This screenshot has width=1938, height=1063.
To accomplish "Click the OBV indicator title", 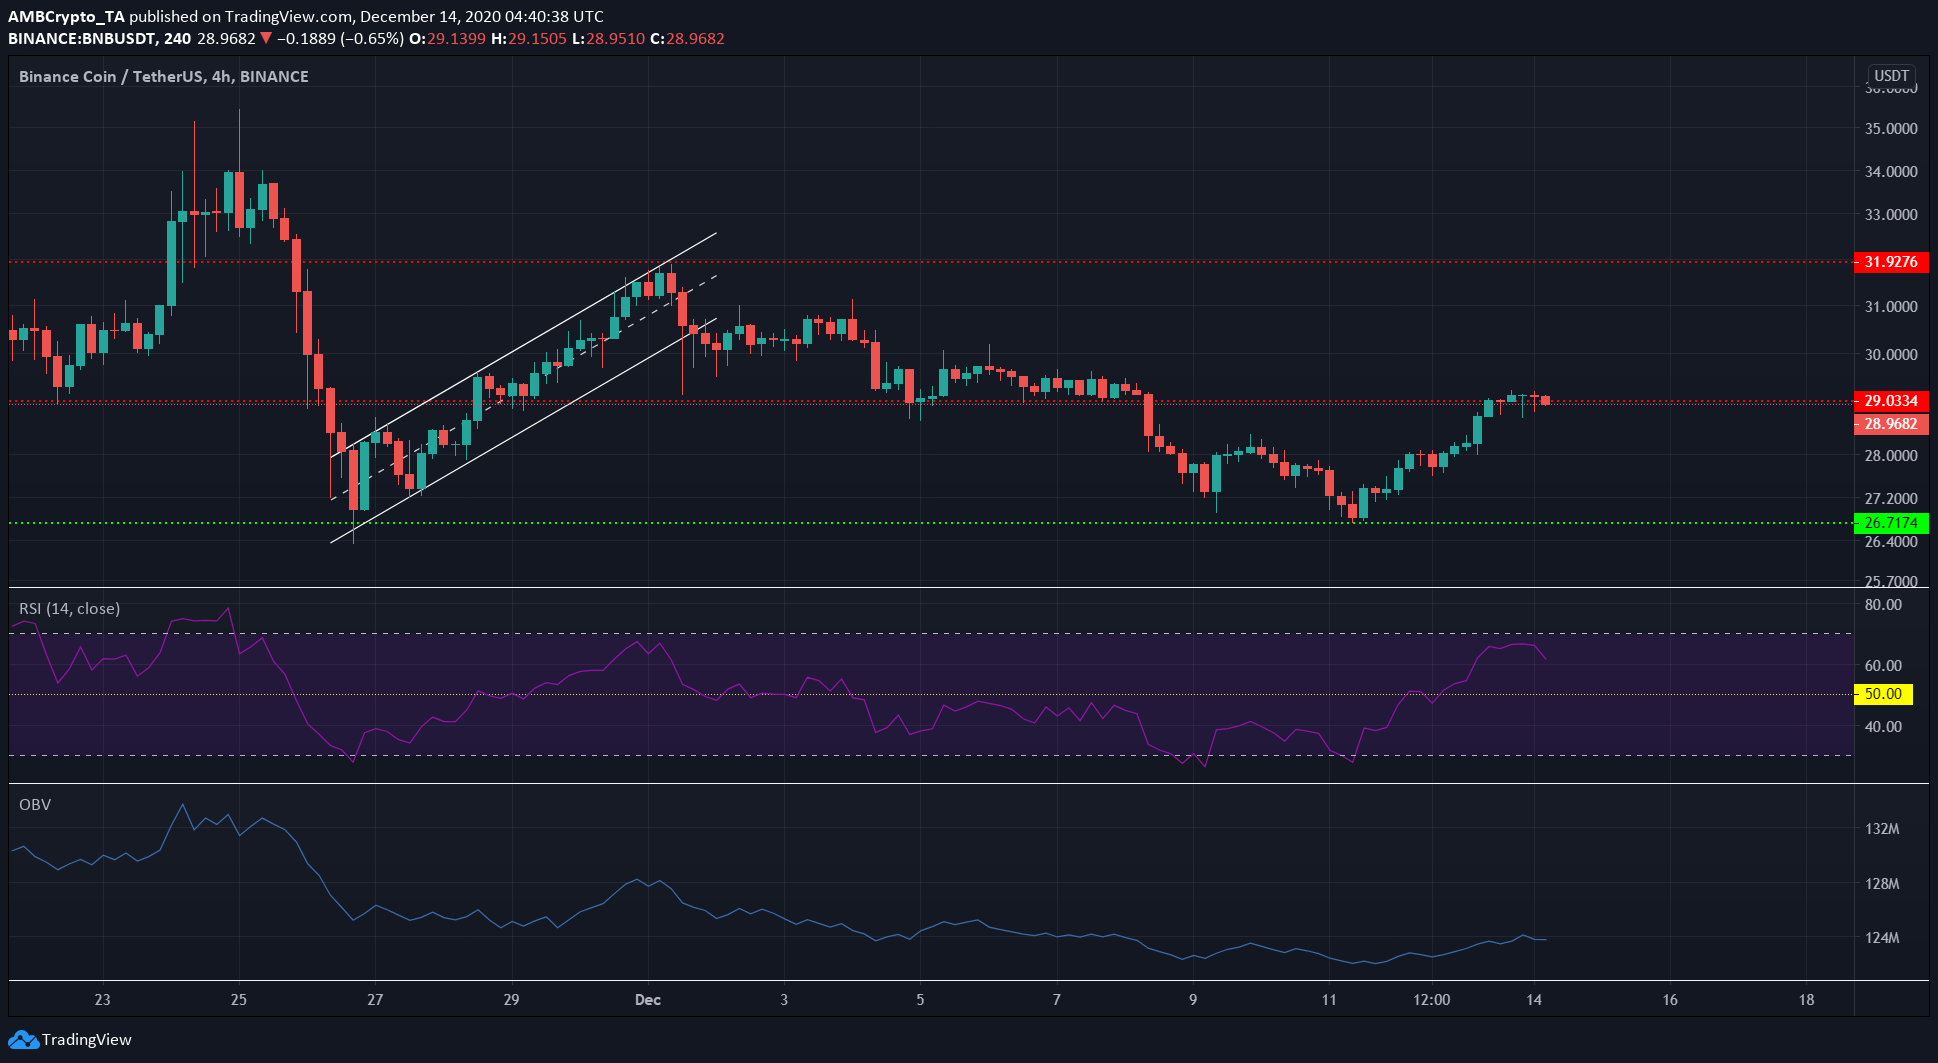I will 35,804.
